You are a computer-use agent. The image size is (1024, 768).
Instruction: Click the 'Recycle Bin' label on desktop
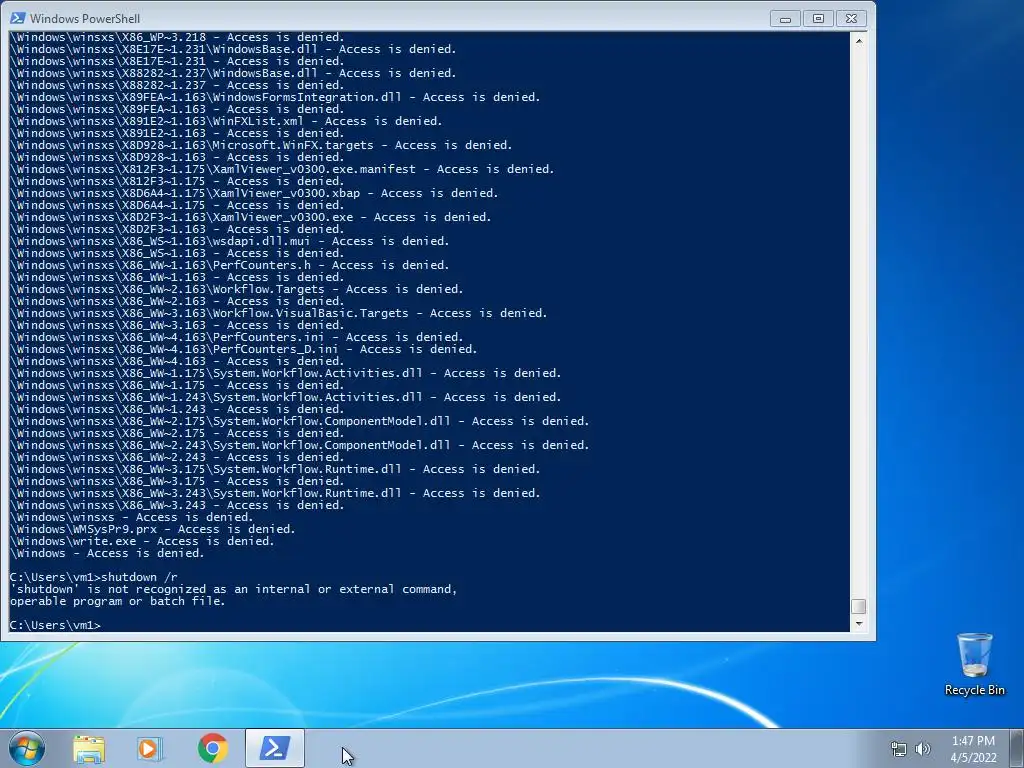[x=974, y=690]
